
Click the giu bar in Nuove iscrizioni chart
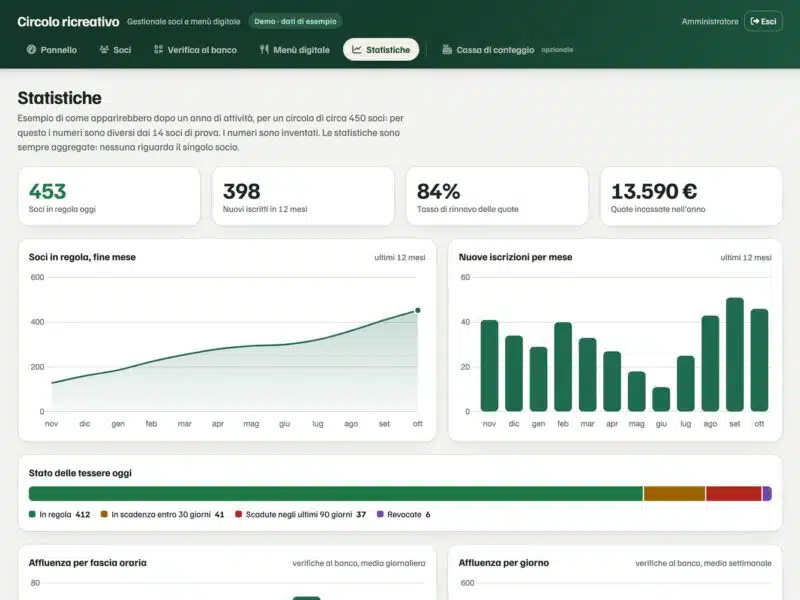[661, 399]
